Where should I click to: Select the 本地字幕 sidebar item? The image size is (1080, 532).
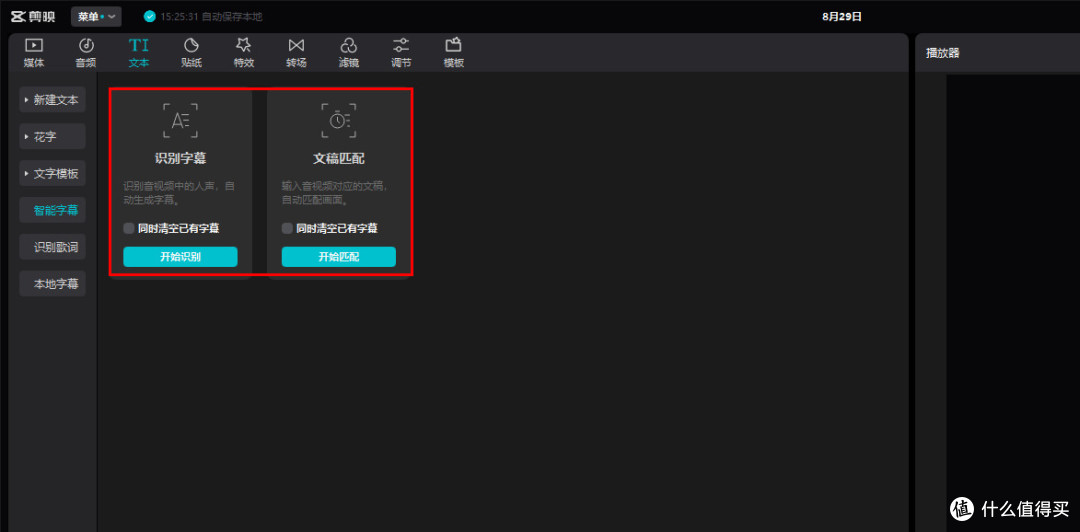pos(52,283)
